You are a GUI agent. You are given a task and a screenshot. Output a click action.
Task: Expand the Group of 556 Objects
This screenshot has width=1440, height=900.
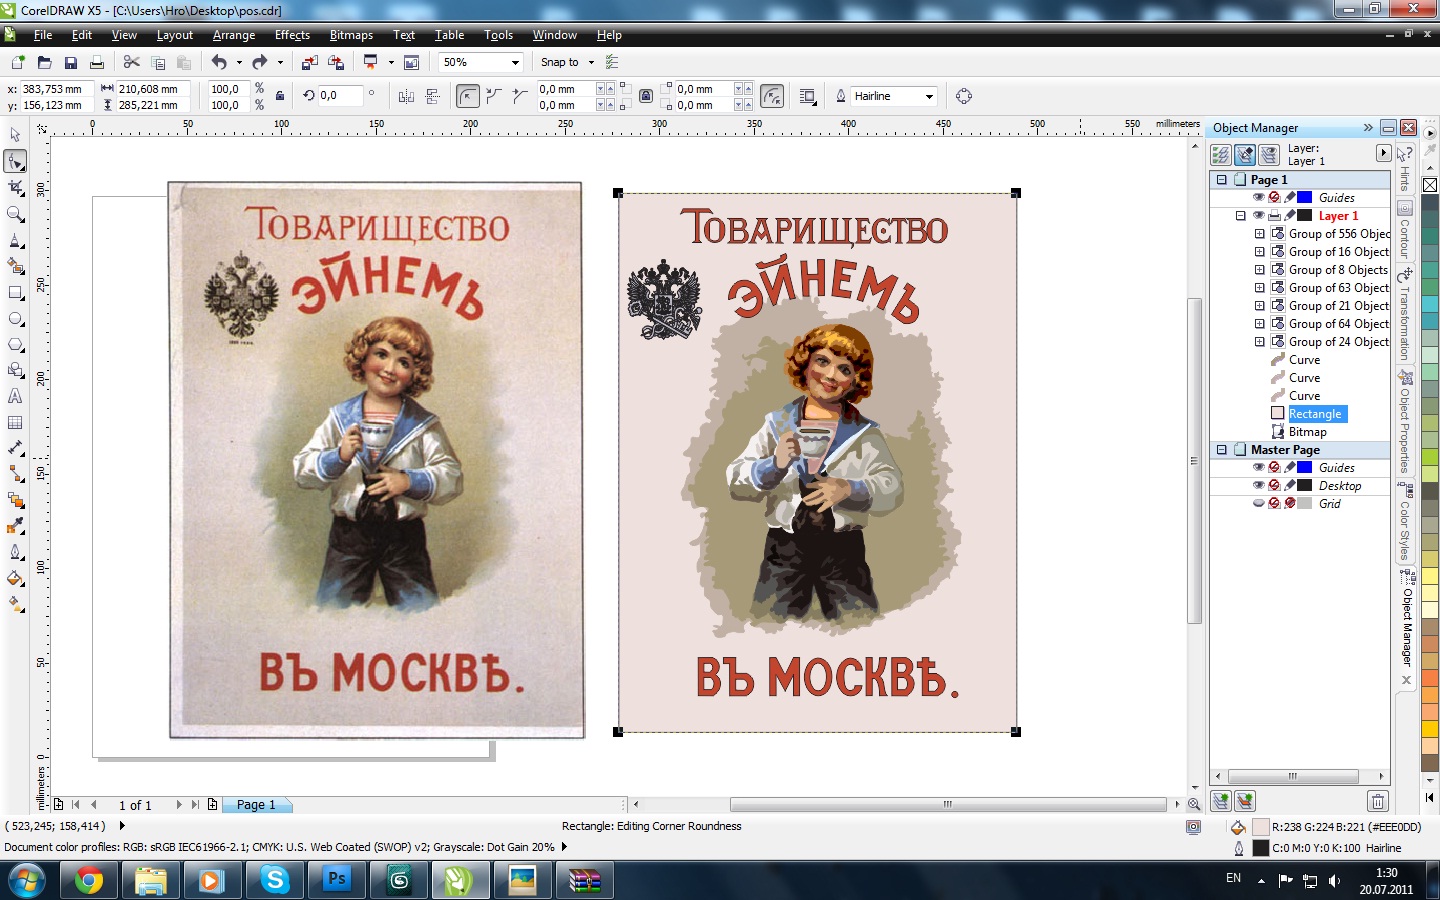coord(1260,233)
